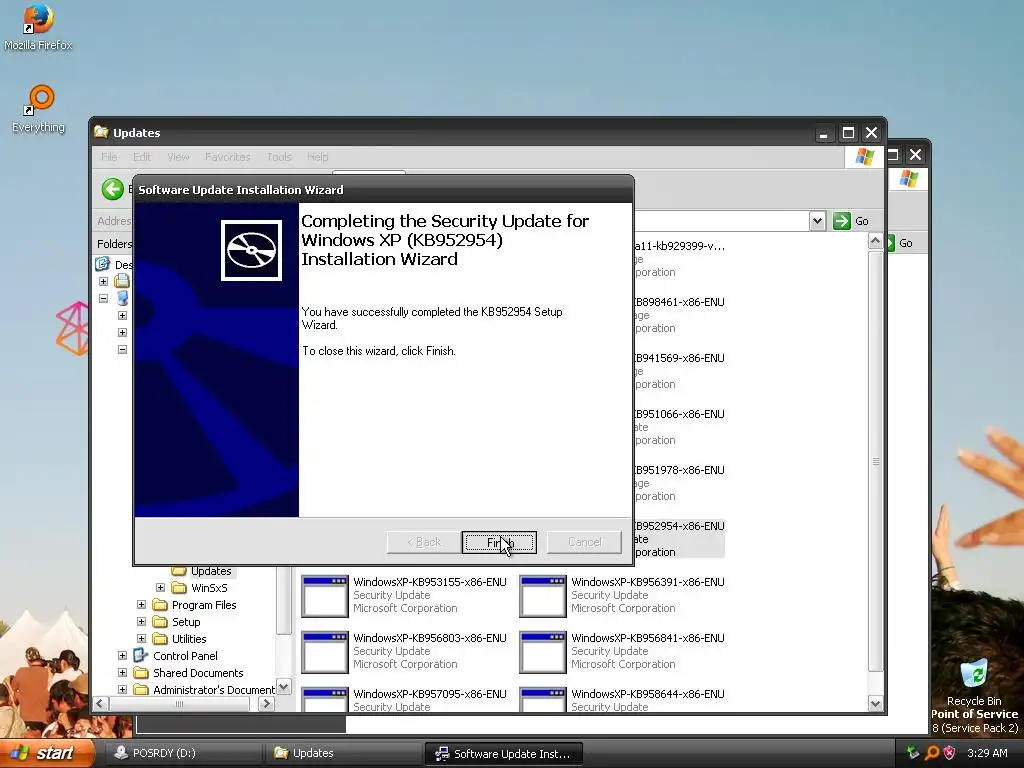Expand the Program Files folder node

[x=141, y=605]
